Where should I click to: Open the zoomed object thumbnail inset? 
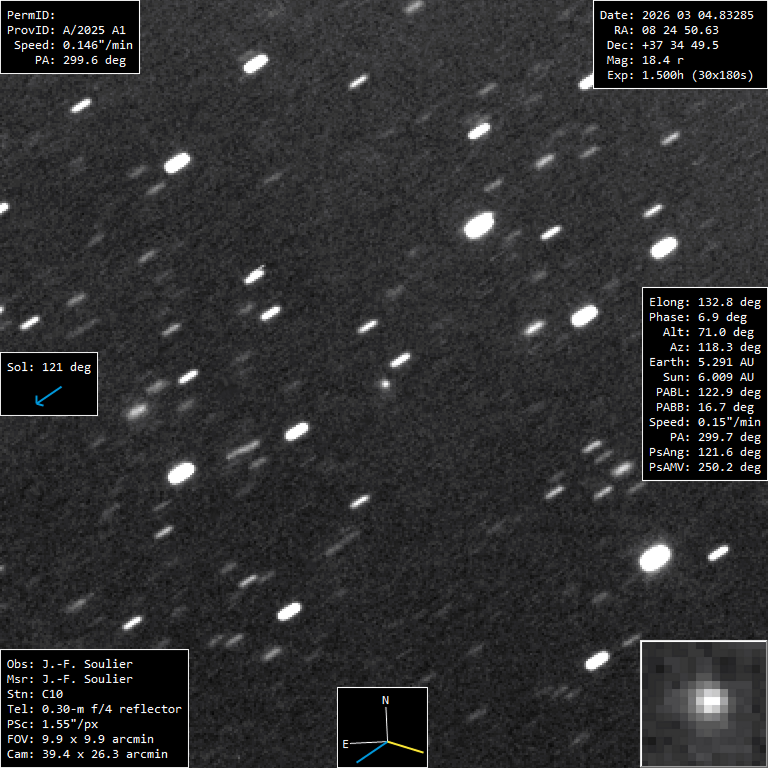[x=703, y=703]
